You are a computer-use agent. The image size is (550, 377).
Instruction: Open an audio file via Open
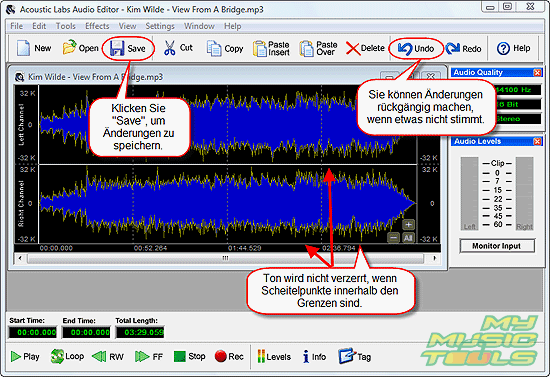(80, 48)
